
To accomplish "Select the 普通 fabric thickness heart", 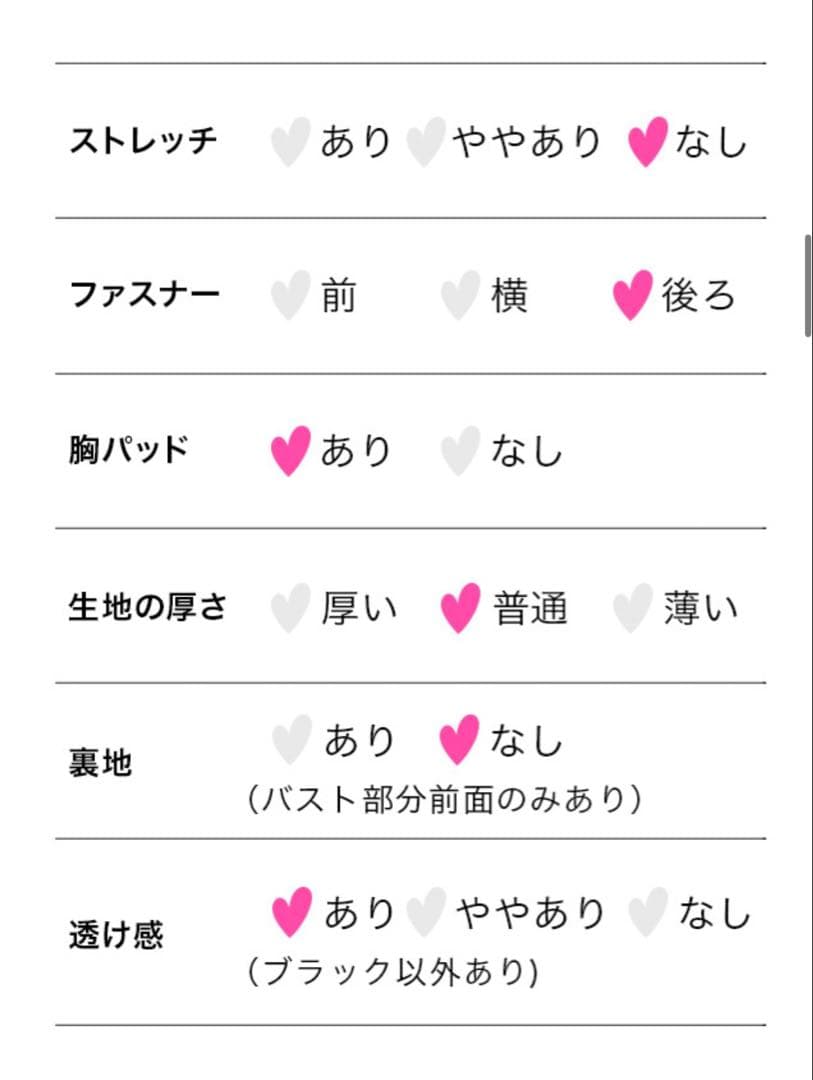I will (459, 608).
